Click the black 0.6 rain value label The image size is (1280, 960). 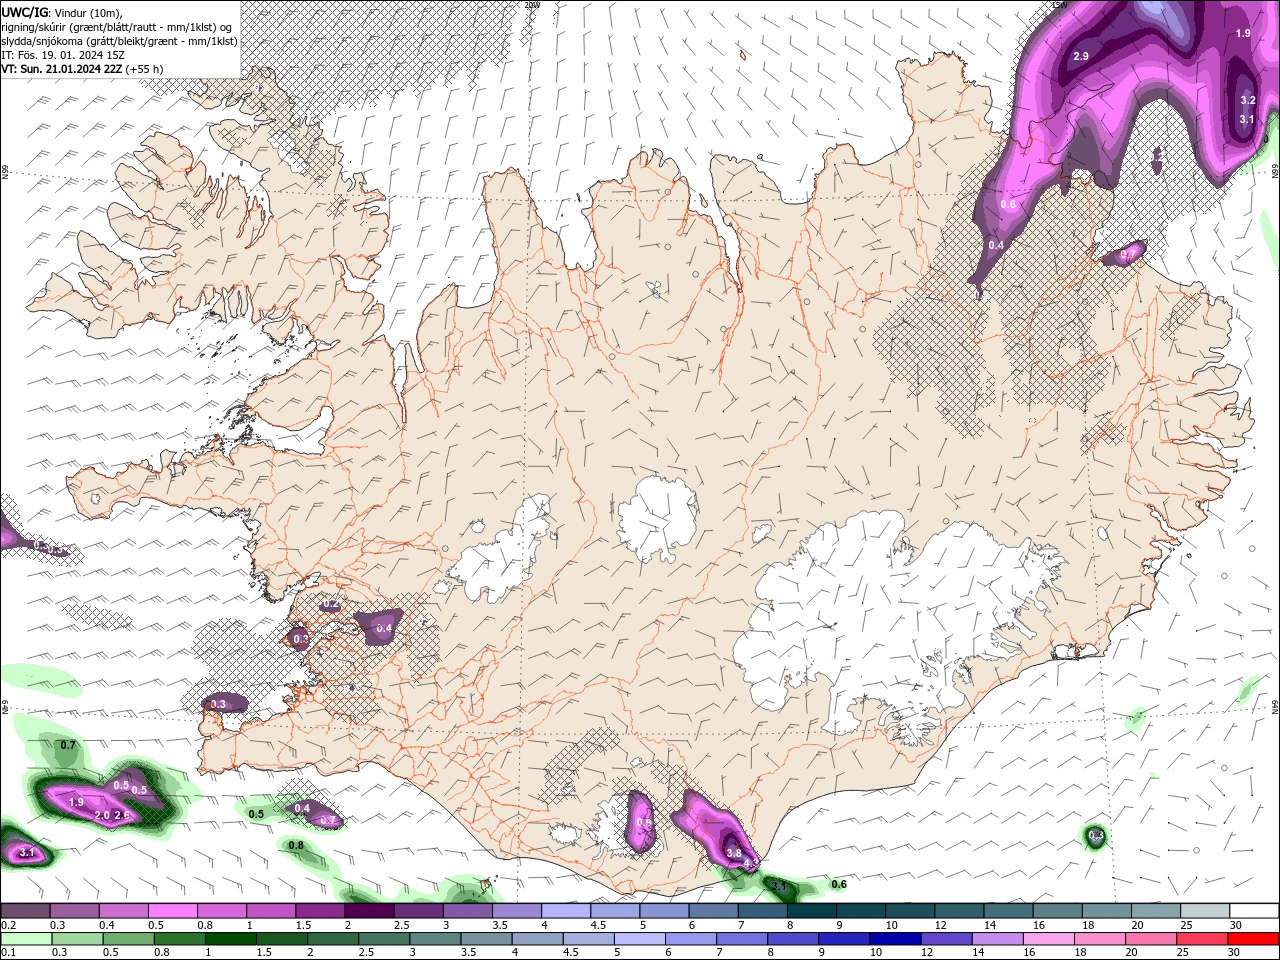click(x=839, y=884)
